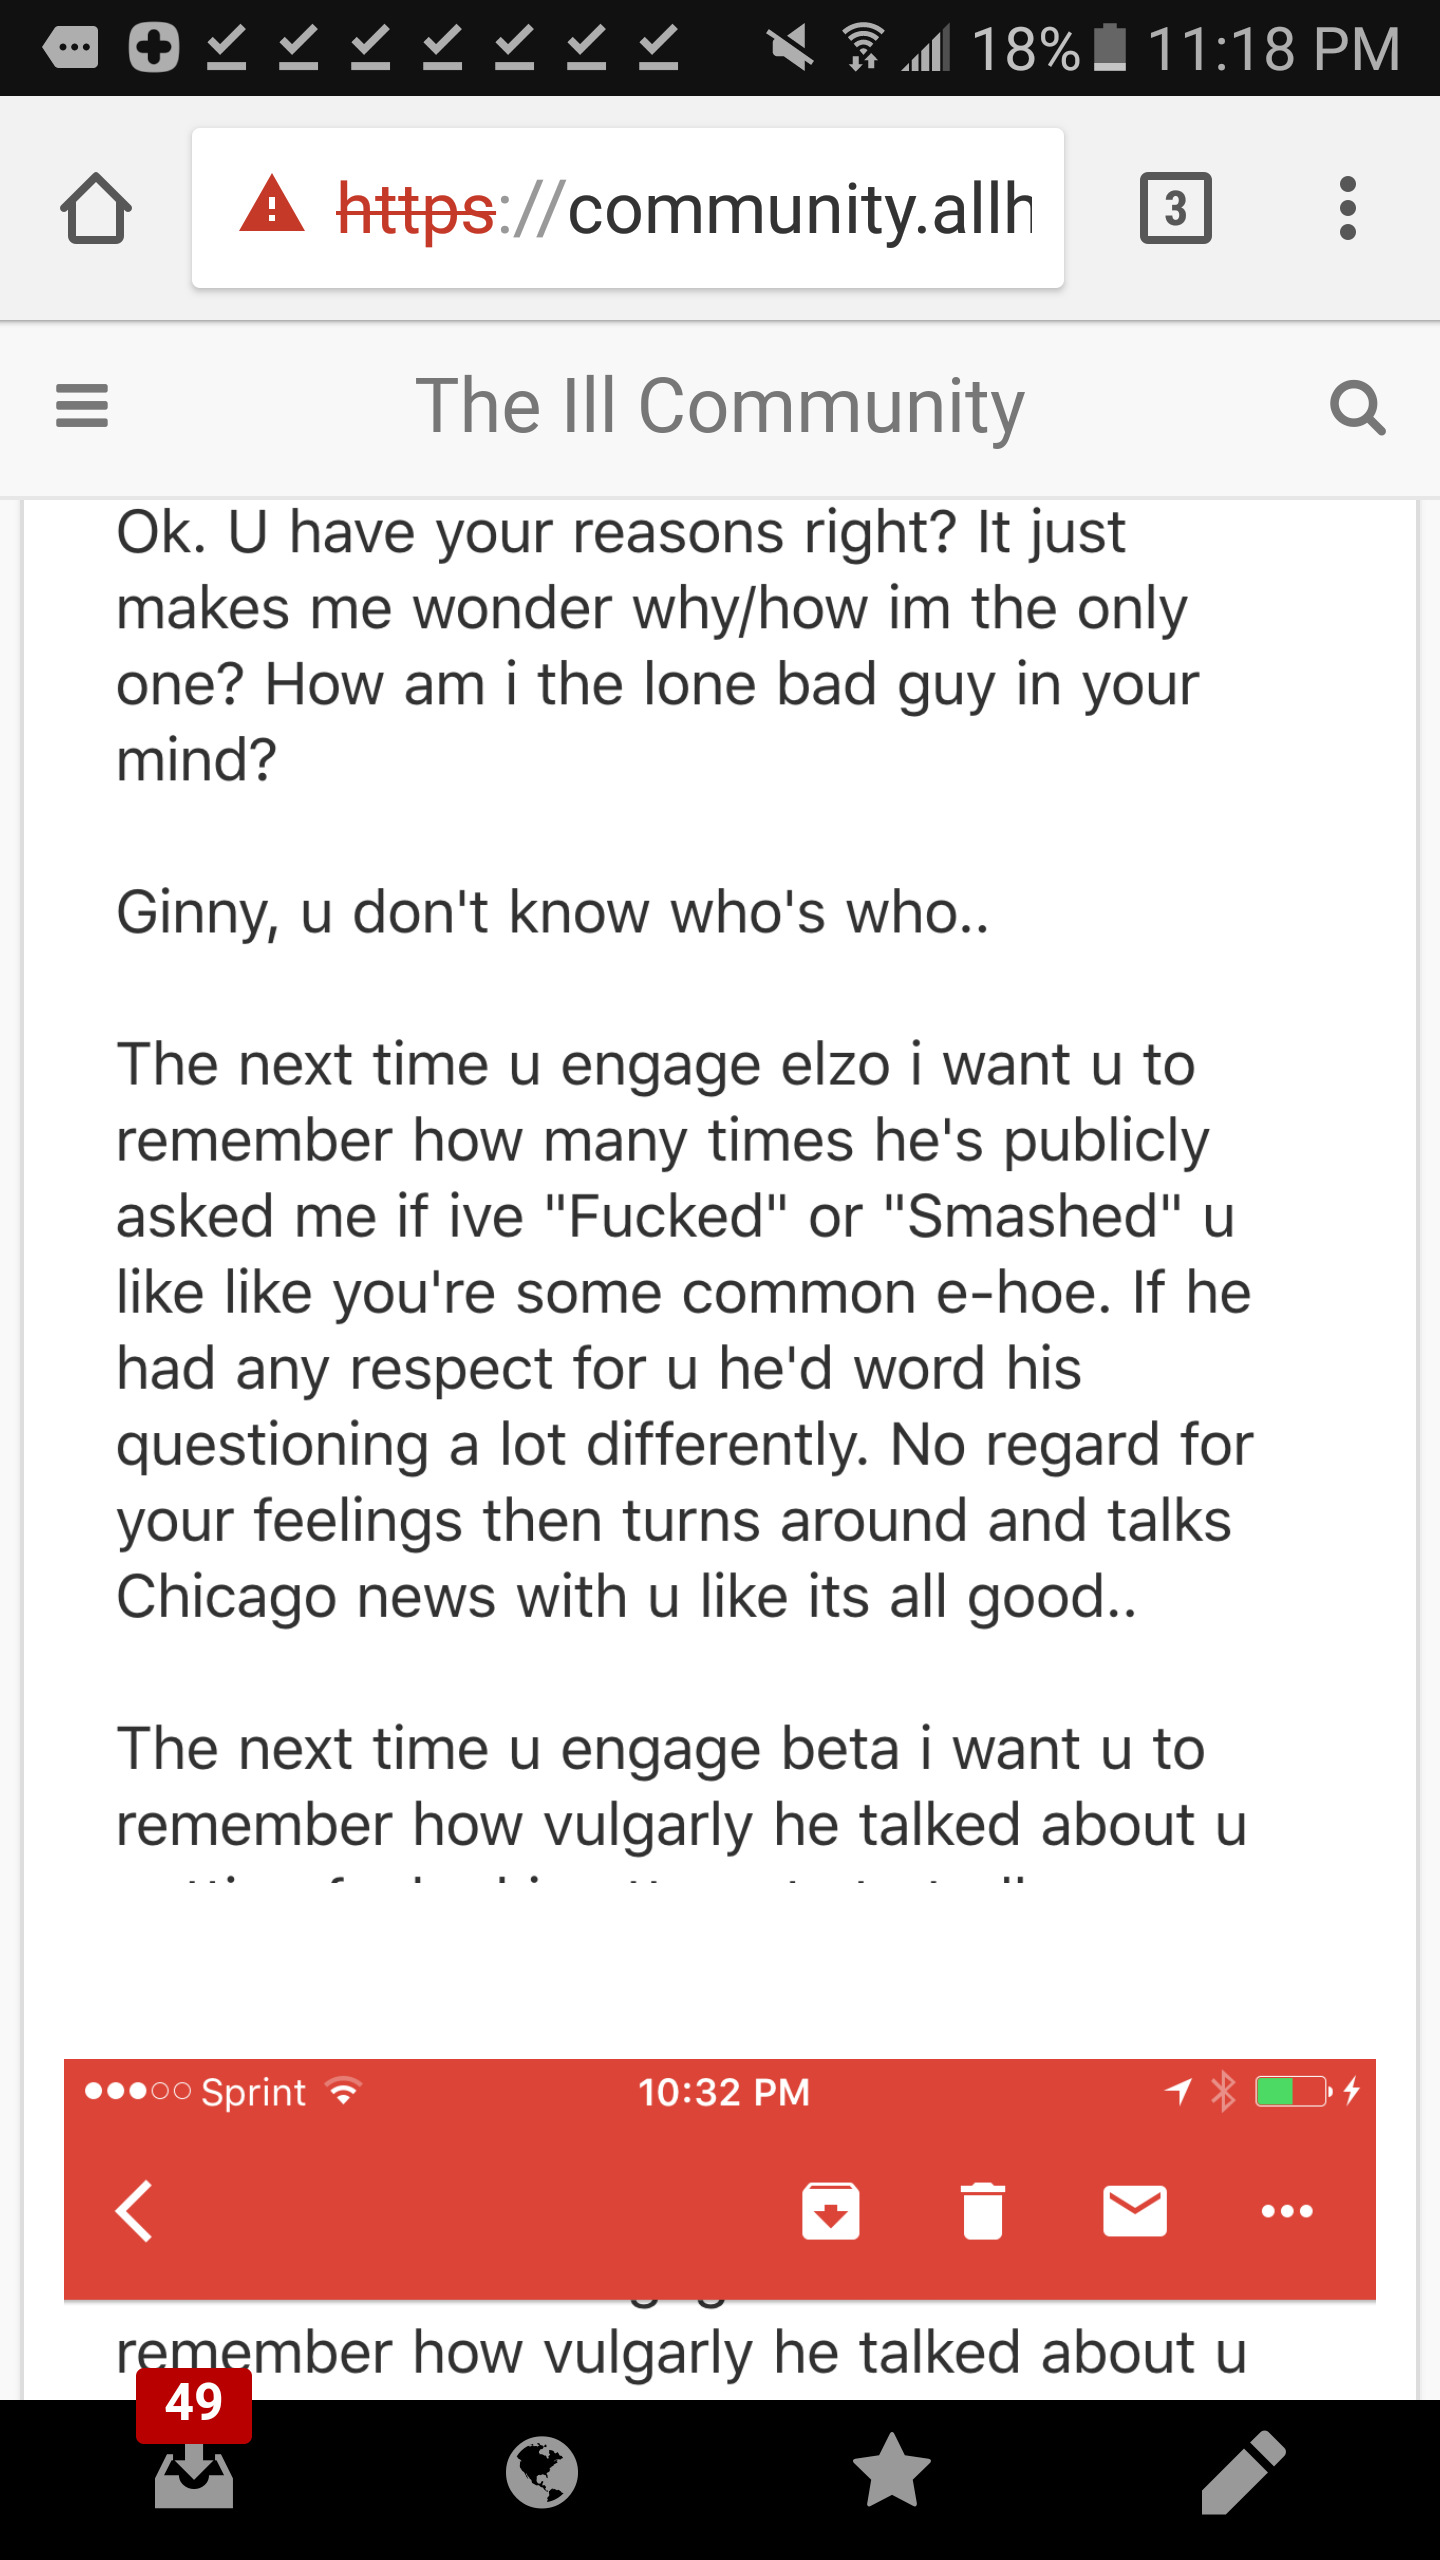
Task: Archive the email with the archive icon
Action: [830, 2211]
